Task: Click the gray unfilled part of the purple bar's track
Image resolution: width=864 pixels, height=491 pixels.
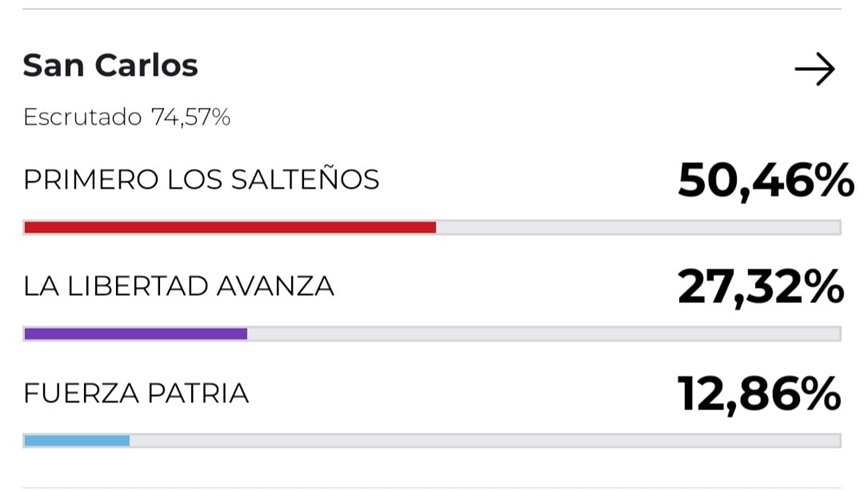Action: point(543,334)
